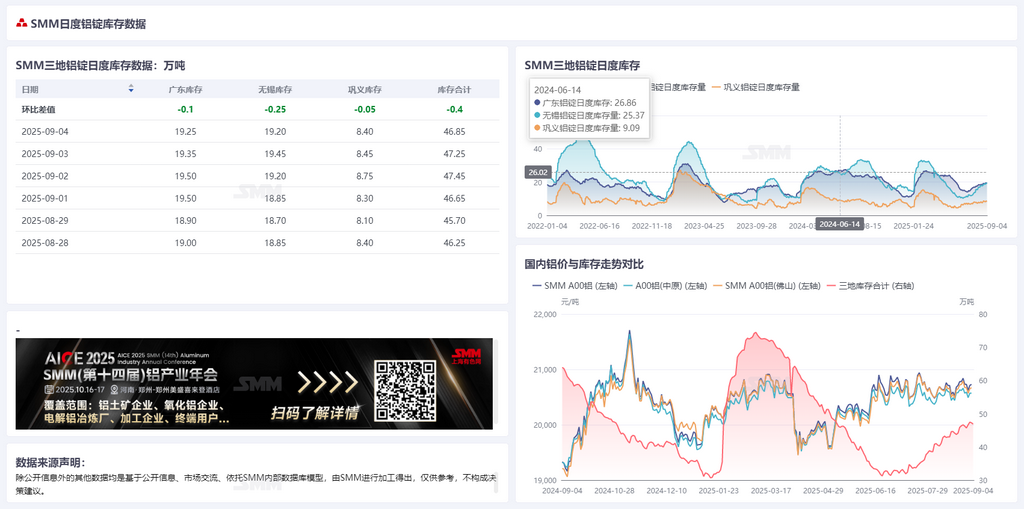This screenshot has width=1024, height=509.
Task: Click the -0.25 value in 环比差值 row
Action: pyautogui.click(x=275, y=109)
